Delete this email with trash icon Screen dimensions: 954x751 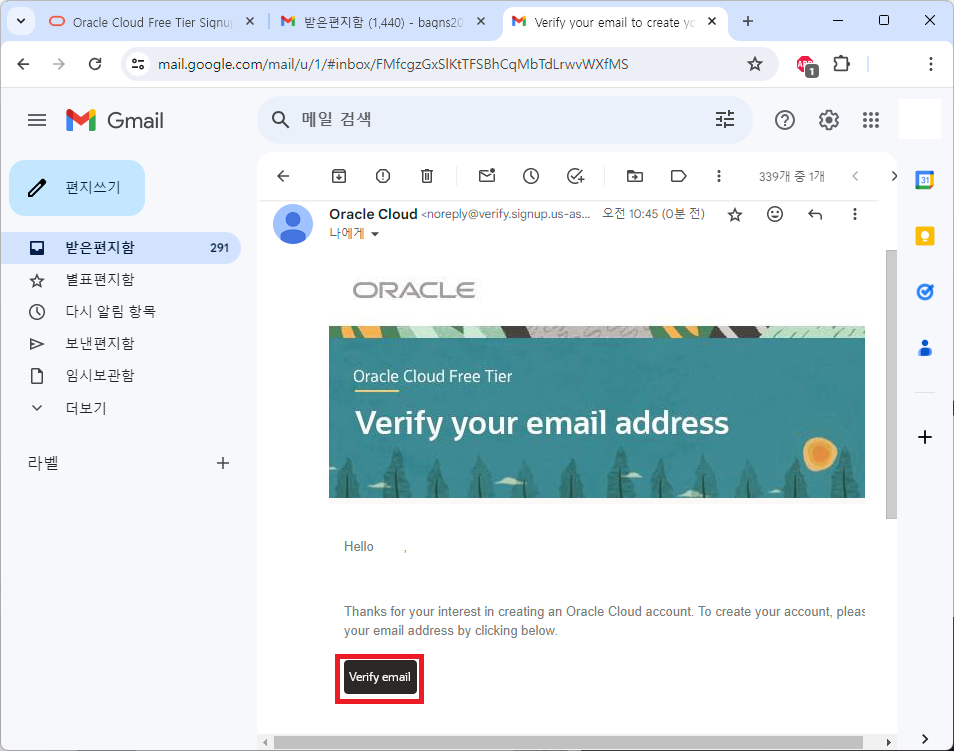(x=427, y=176)
